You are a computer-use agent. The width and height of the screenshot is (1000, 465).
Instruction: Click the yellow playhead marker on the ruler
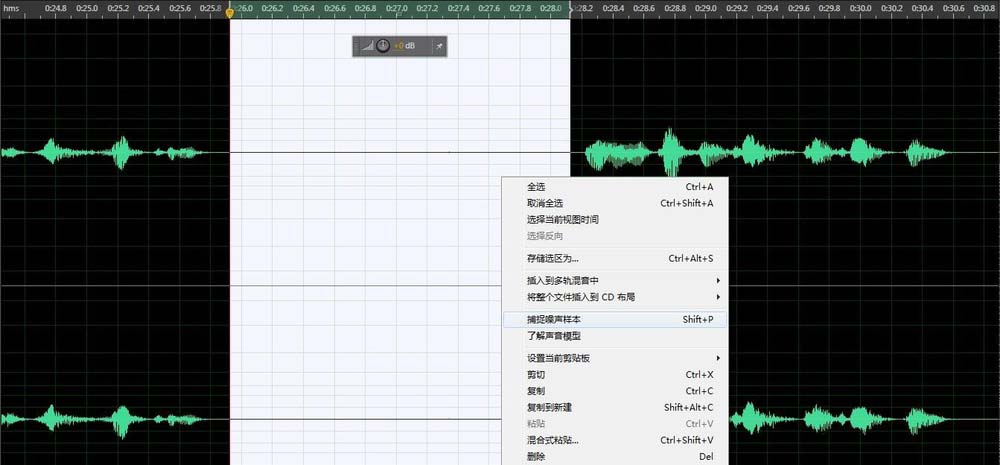pos(230,11)
